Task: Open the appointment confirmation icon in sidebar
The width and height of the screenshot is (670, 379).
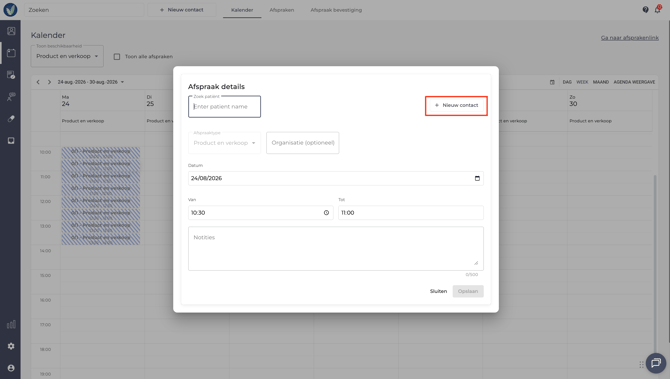Action: 11,75
